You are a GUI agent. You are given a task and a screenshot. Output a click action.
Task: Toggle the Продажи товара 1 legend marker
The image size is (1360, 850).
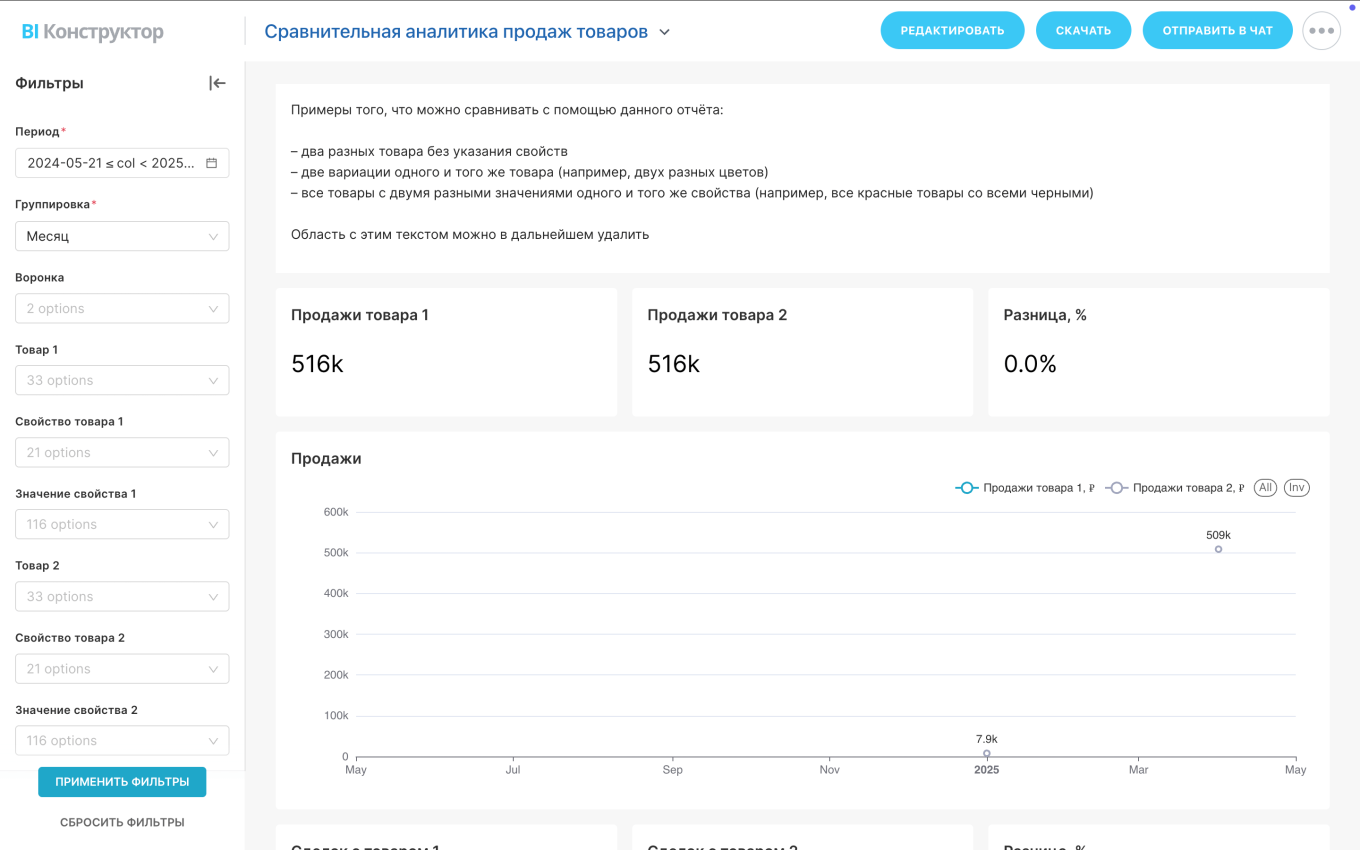[967, 487]
